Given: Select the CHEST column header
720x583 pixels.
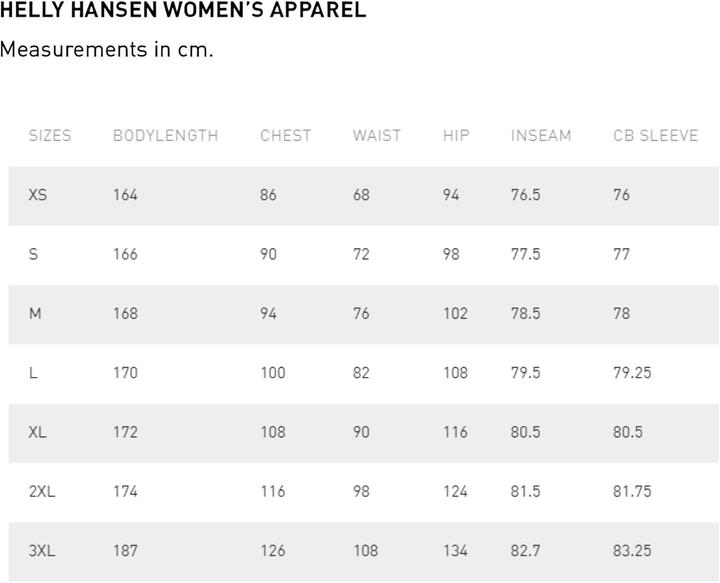Looking at the screenshot, I should click(x=285, y=136).
